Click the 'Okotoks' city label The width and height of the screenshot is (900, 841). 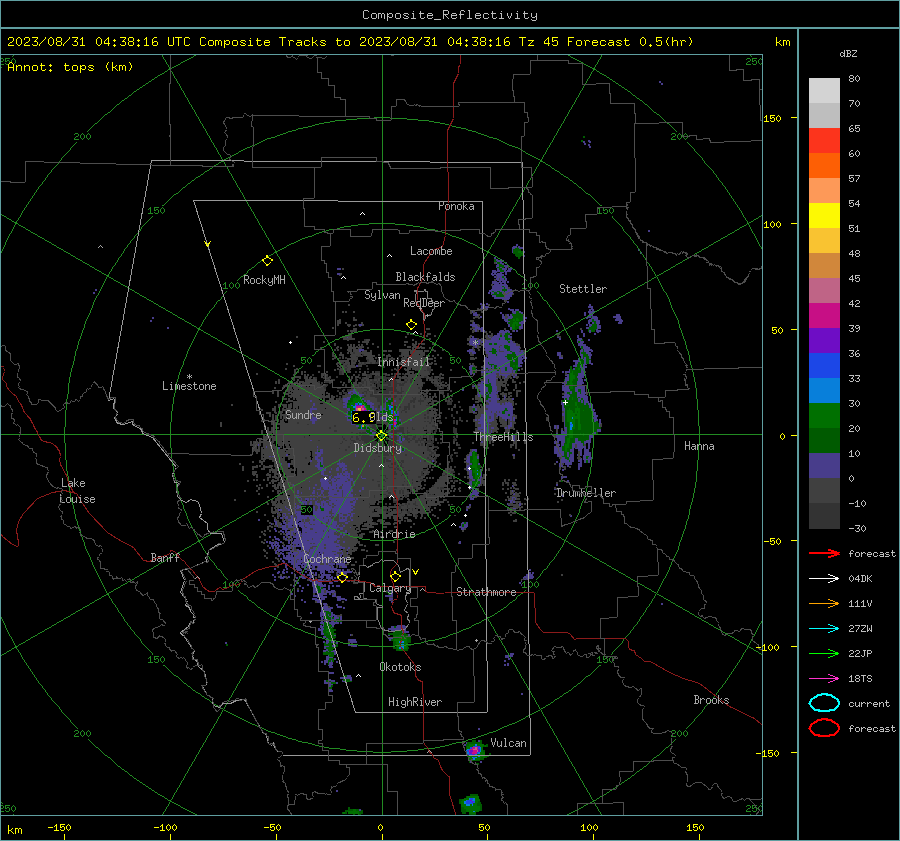coord(400,667)
